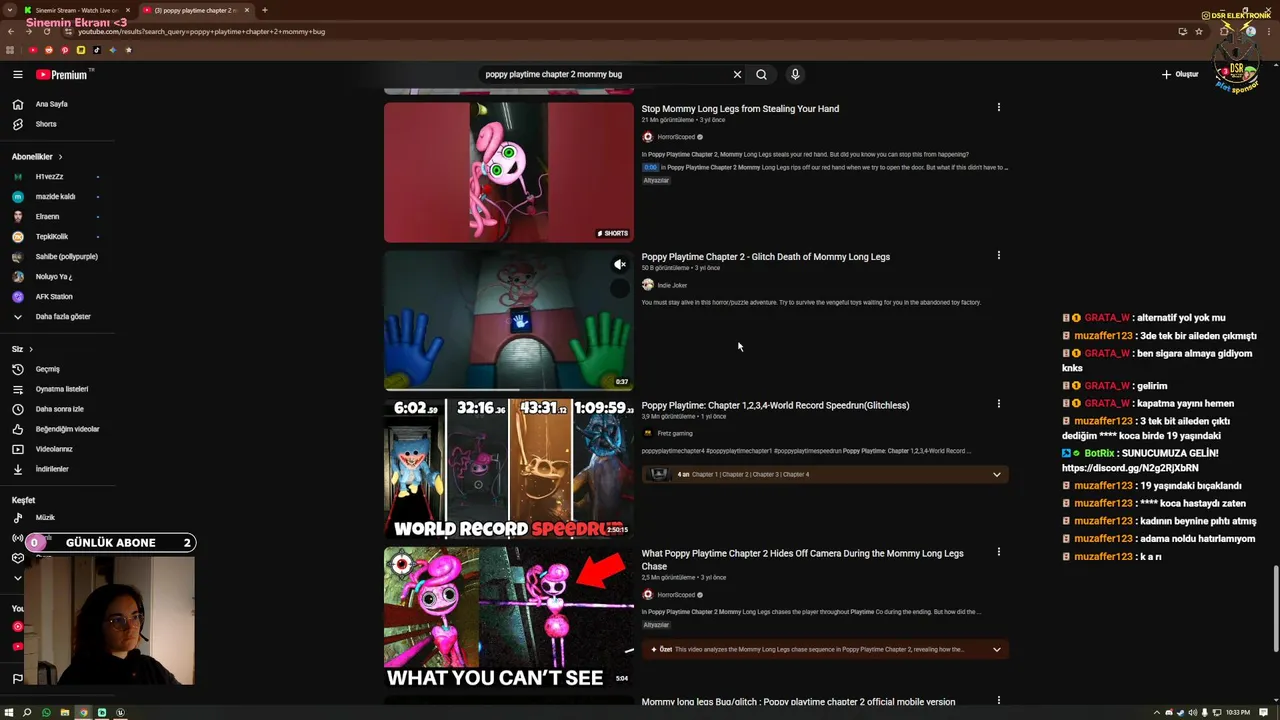Run search with magnifier button
The image size is (1280, 720).
tap(761, 74)
